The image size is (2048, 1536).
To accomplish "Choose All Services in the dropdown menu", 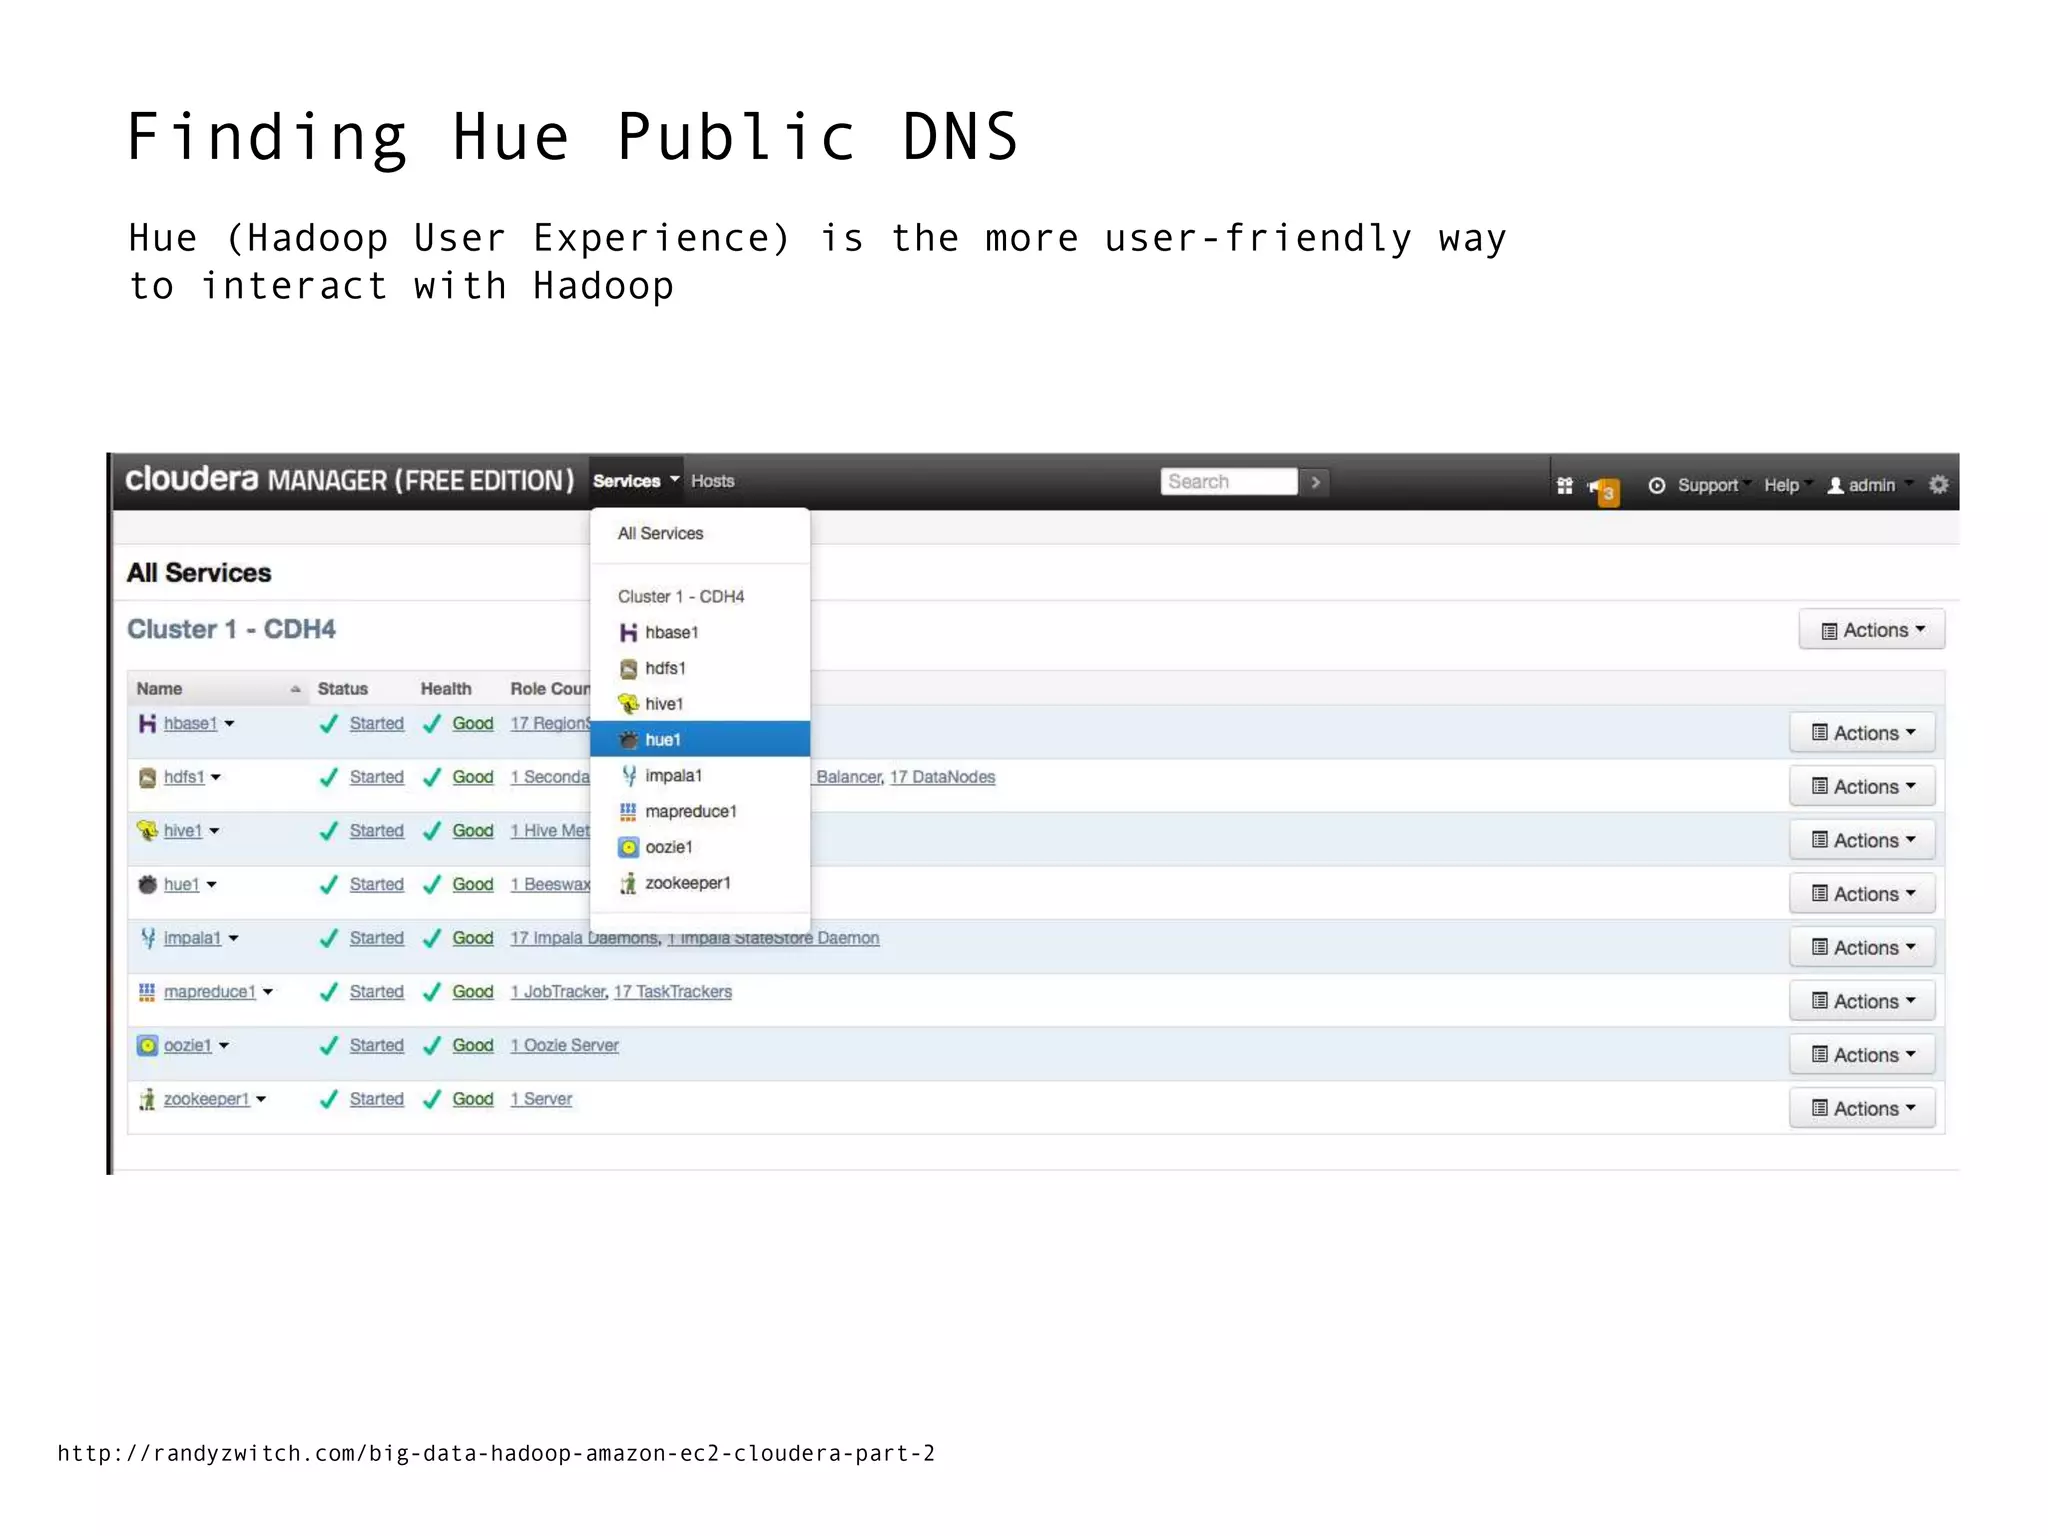I will 660,533.
